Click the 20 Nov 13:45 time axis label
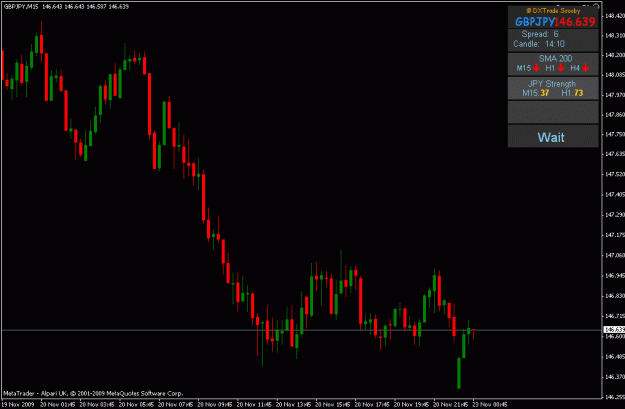625x409 pixels. pos(293,405)
